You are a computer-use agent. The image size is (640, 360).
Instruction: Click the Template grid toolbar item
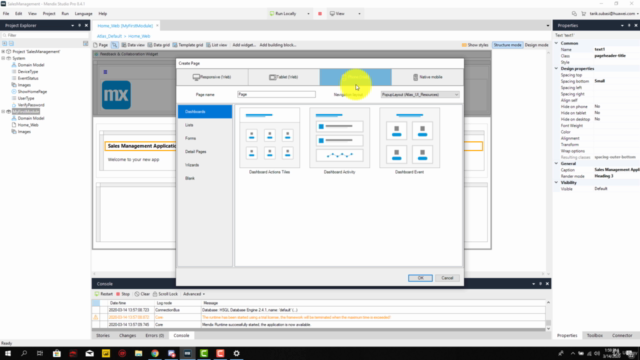188,45
